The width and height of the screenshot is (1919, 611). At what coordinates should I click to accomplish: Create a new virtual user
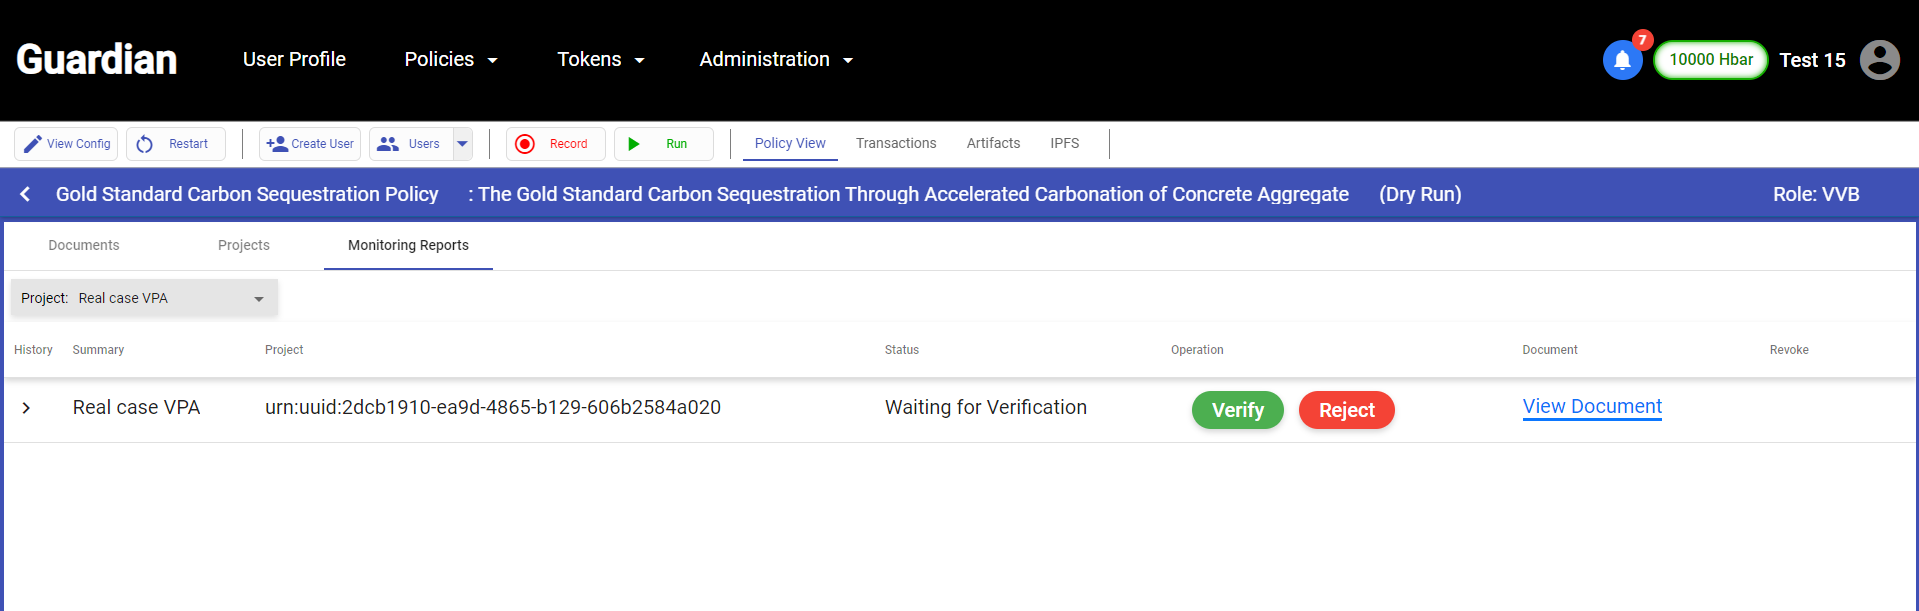click(x=310, y=144)
